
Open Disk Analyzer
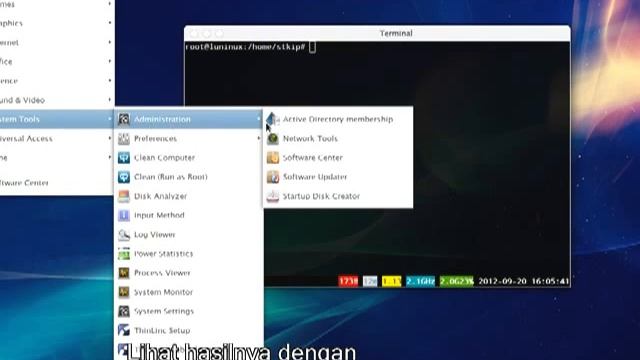click(x=189, y=196)
